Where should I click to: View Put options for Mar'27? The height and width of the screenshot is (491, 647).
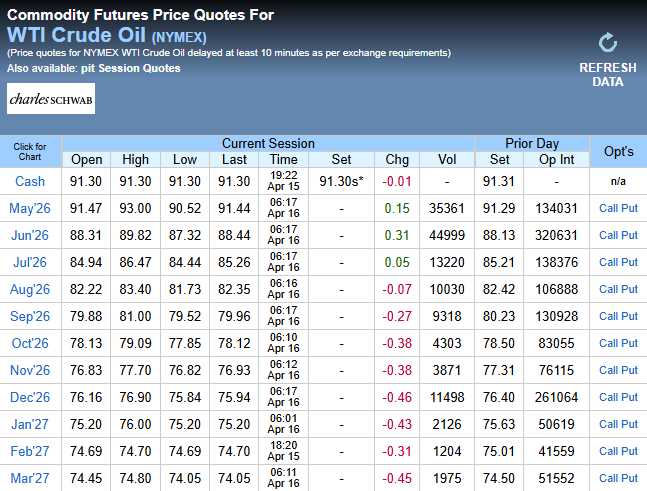630,477
